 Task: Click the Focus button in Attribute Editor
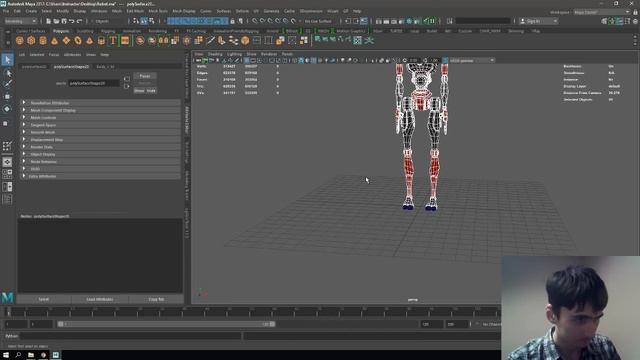145,76
